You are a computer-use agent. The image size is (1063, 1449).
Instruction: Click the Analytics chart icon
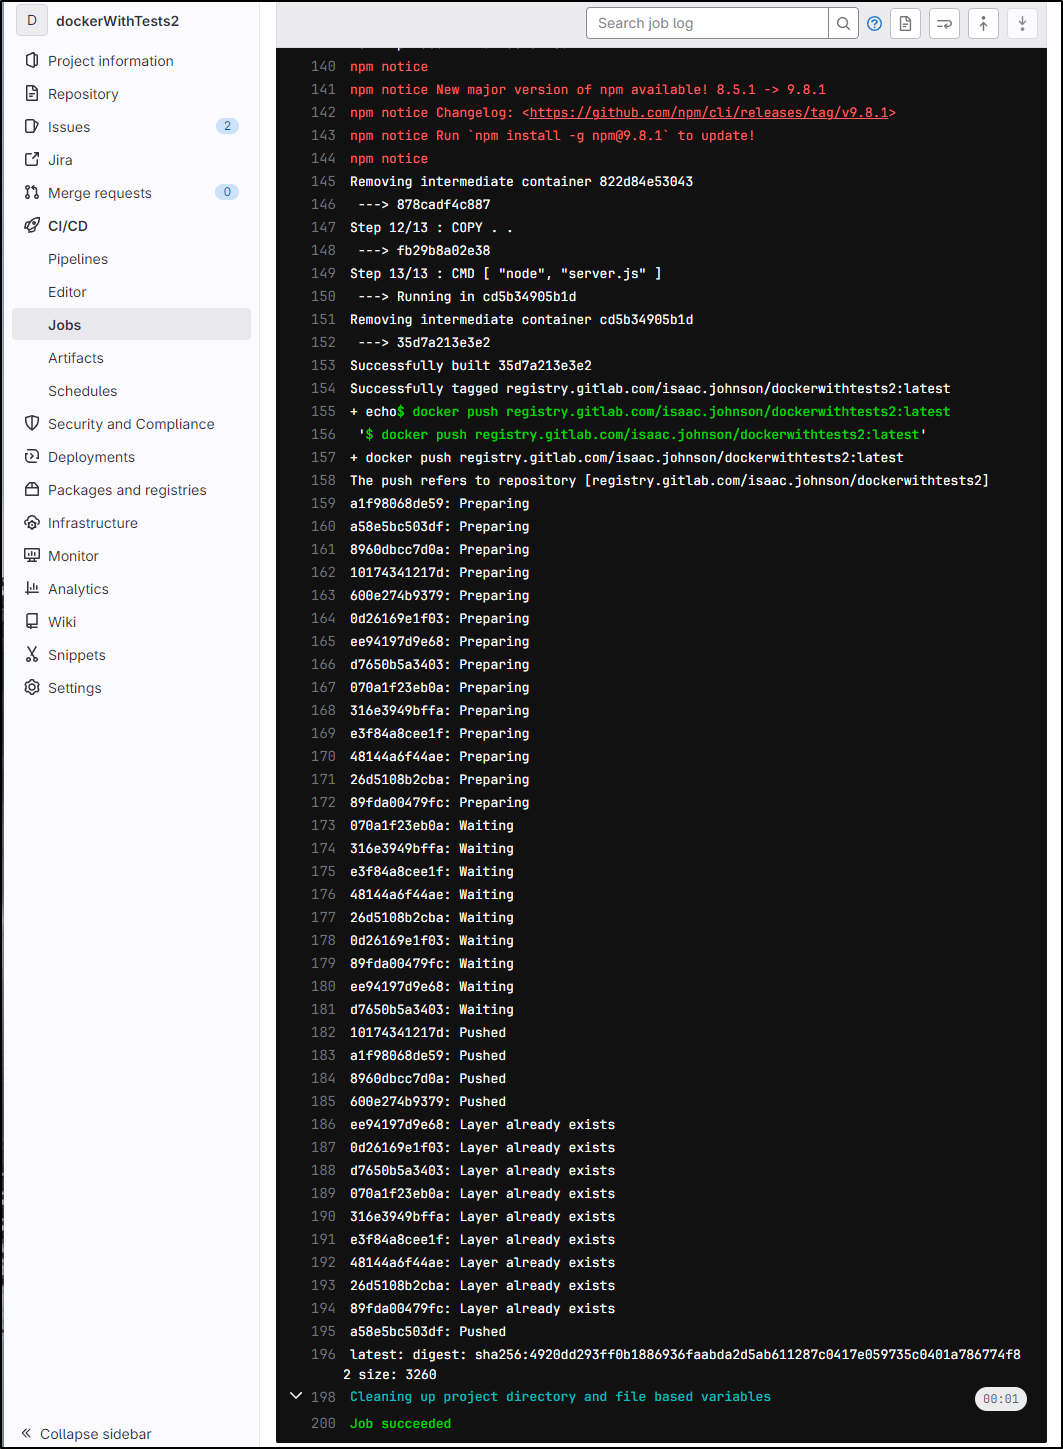point(32,589)
